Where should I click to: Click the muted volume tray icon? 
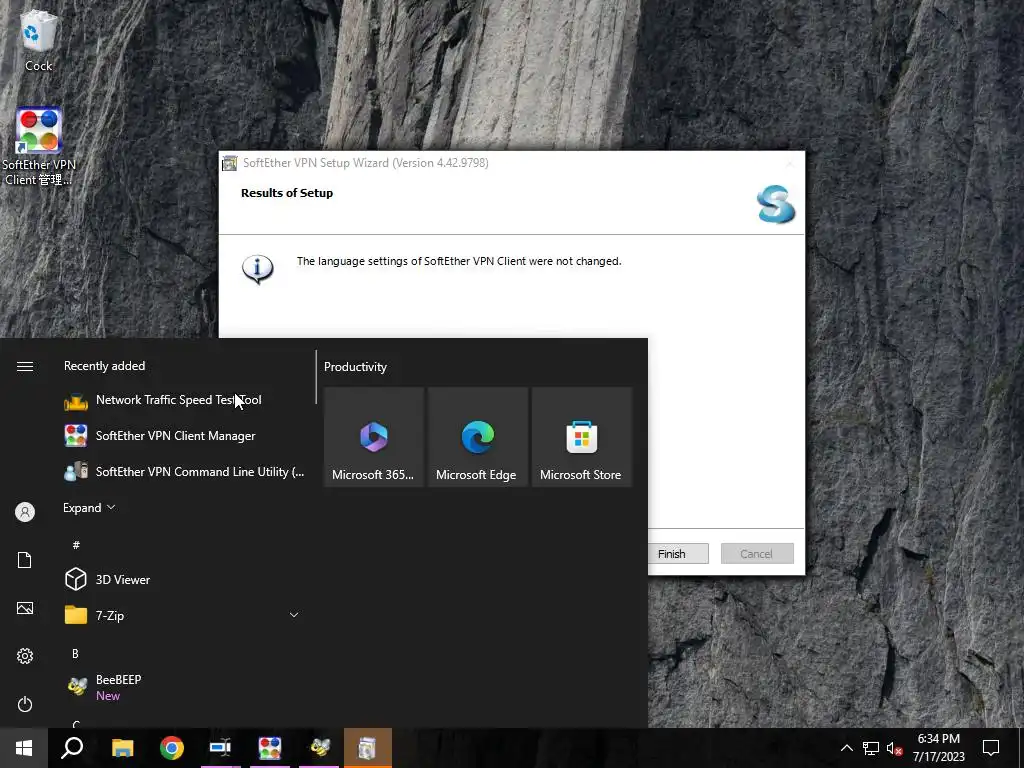coord(894,748)
